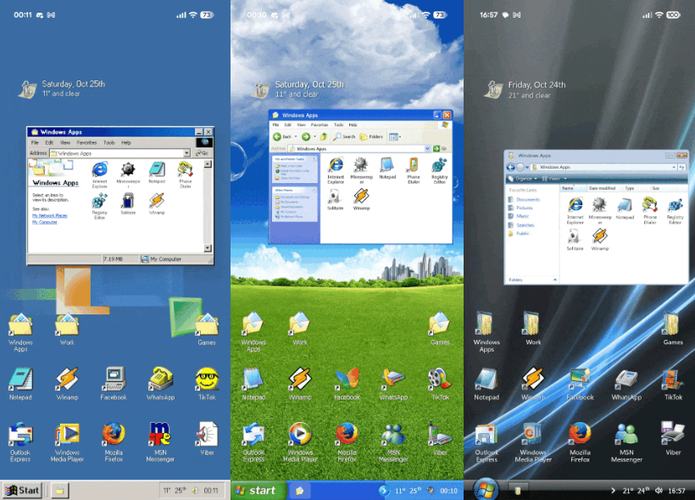
Task: Launch TikTok smiley icon on classic blue desktop
Action: tap(206, 380)
